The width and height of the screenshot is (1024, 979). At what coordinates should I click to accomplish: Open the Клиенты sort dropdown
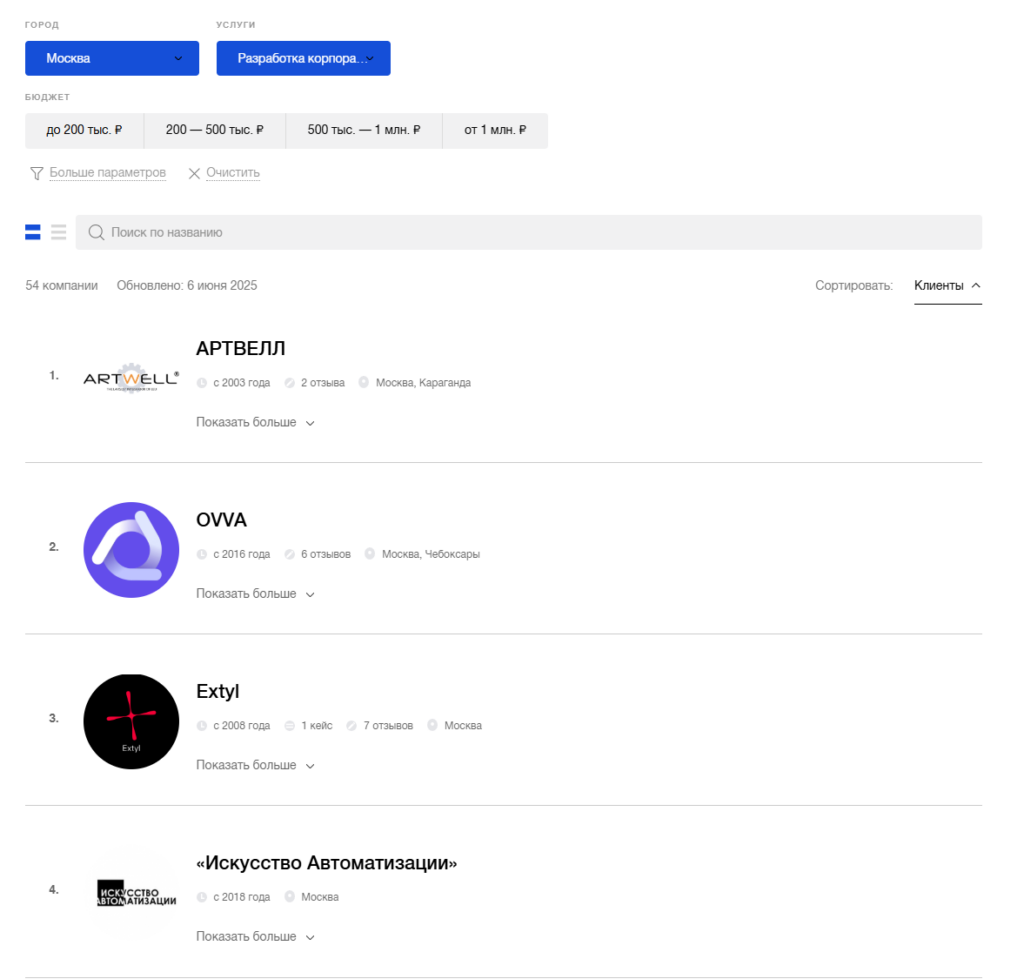point(948,286)
